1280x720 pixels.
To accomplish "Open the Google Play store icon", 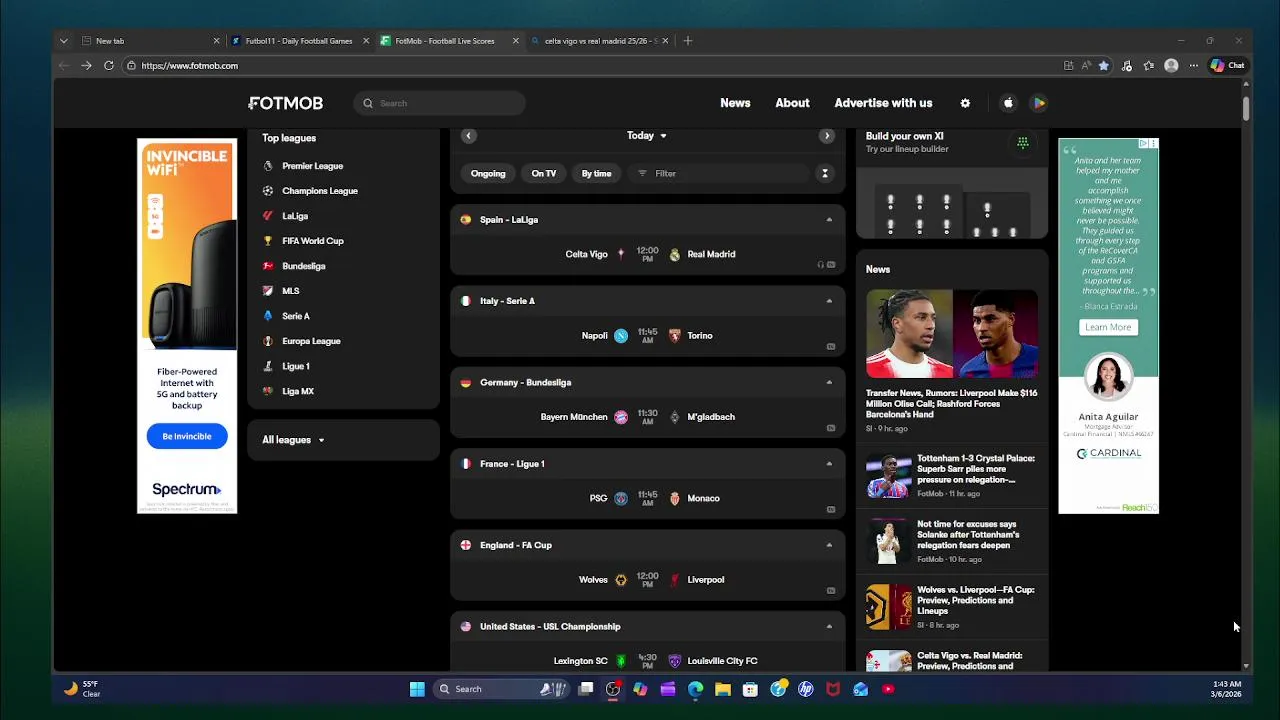I will tap(1039, 103).
